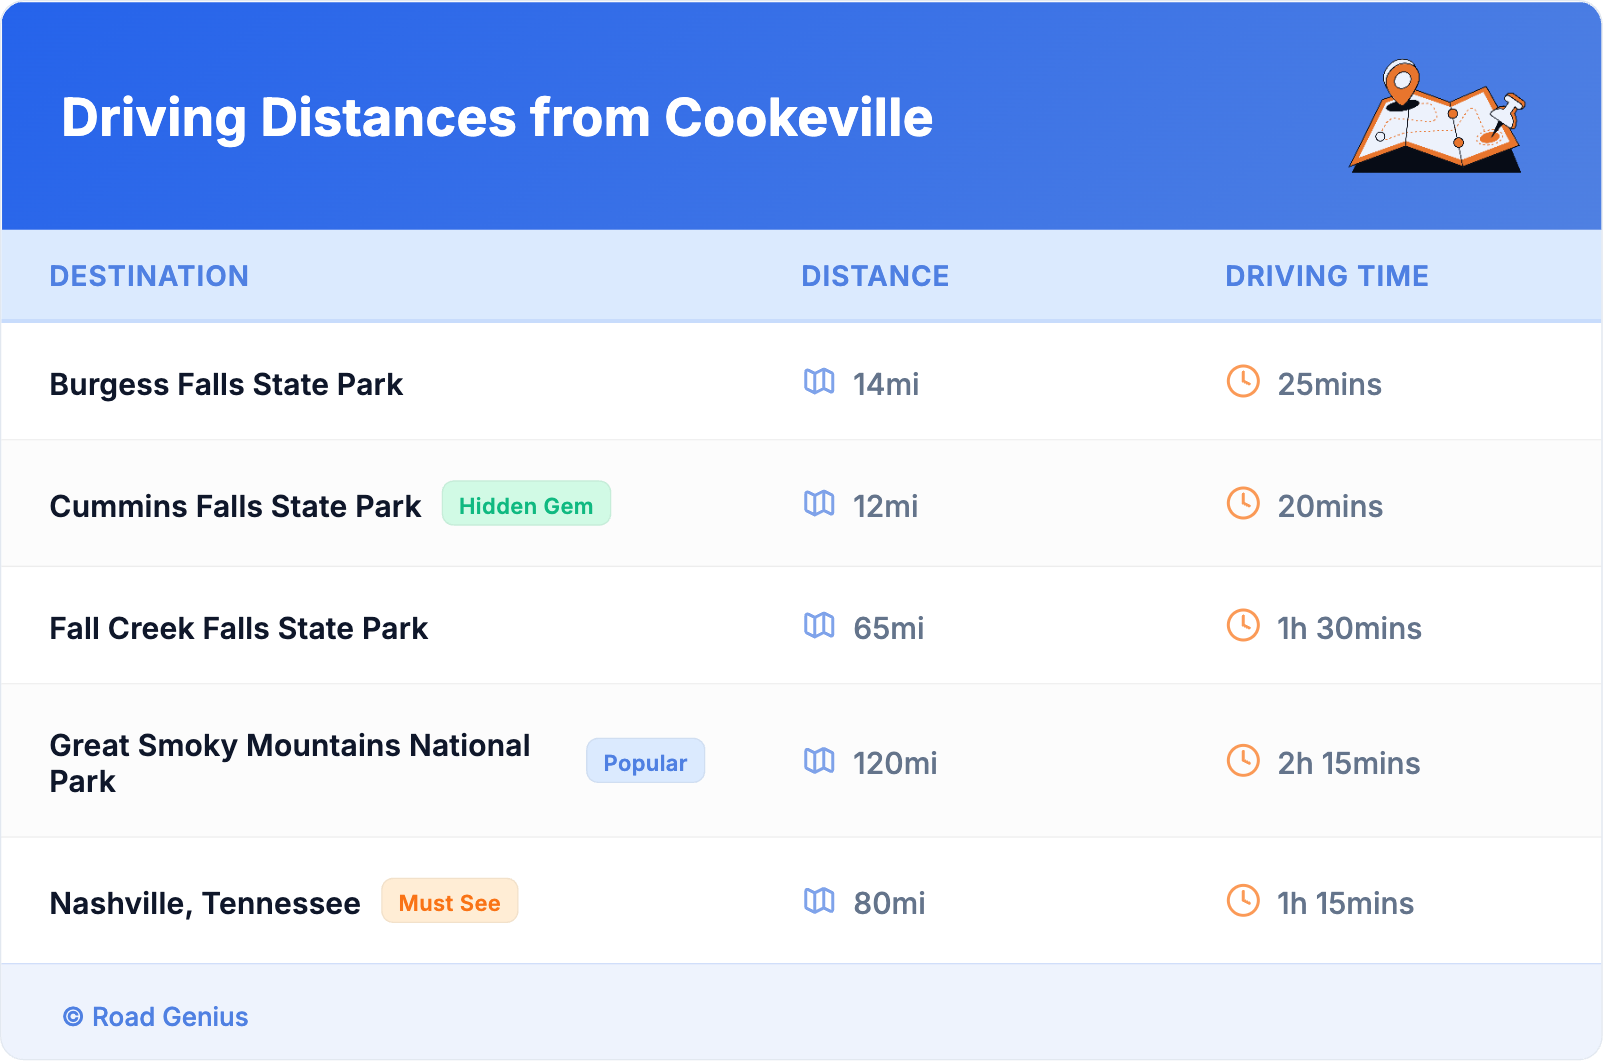Image resolution: width=1604 pixels, height=1062 pixels.
Task: Click the map icon beside 14mi
Action: click(819, 381)
